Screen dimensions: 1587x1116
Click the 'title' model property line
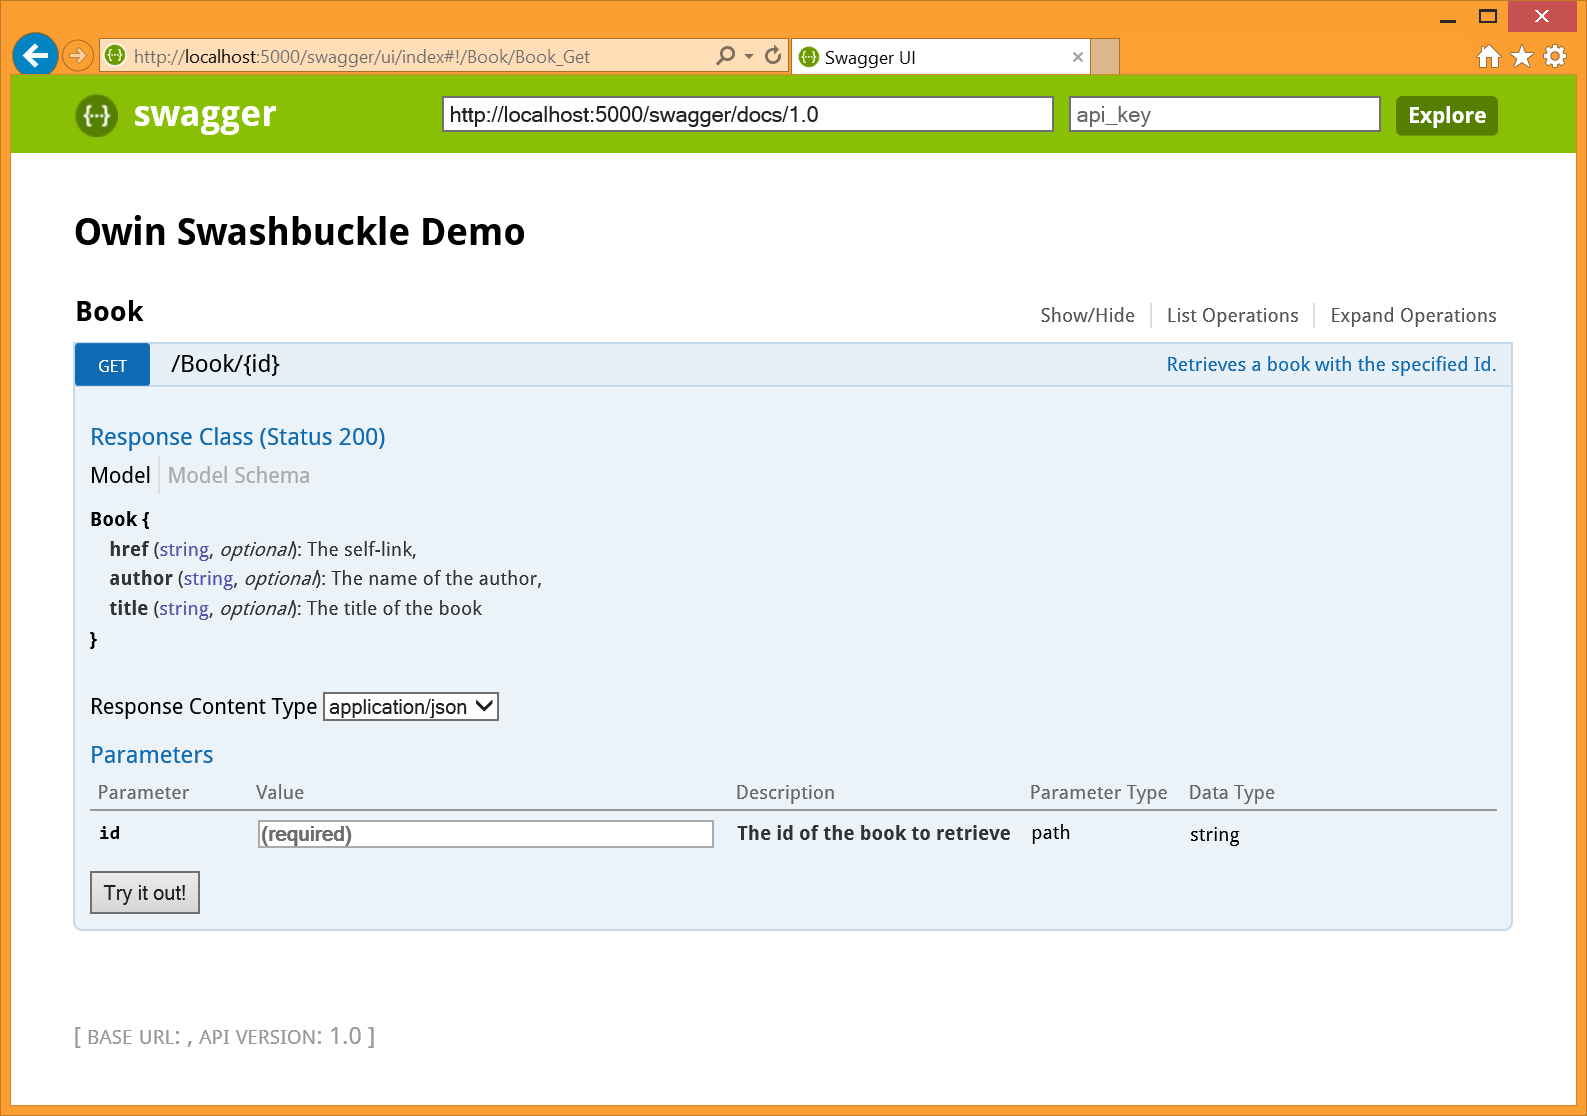click(x=295, y=608)
